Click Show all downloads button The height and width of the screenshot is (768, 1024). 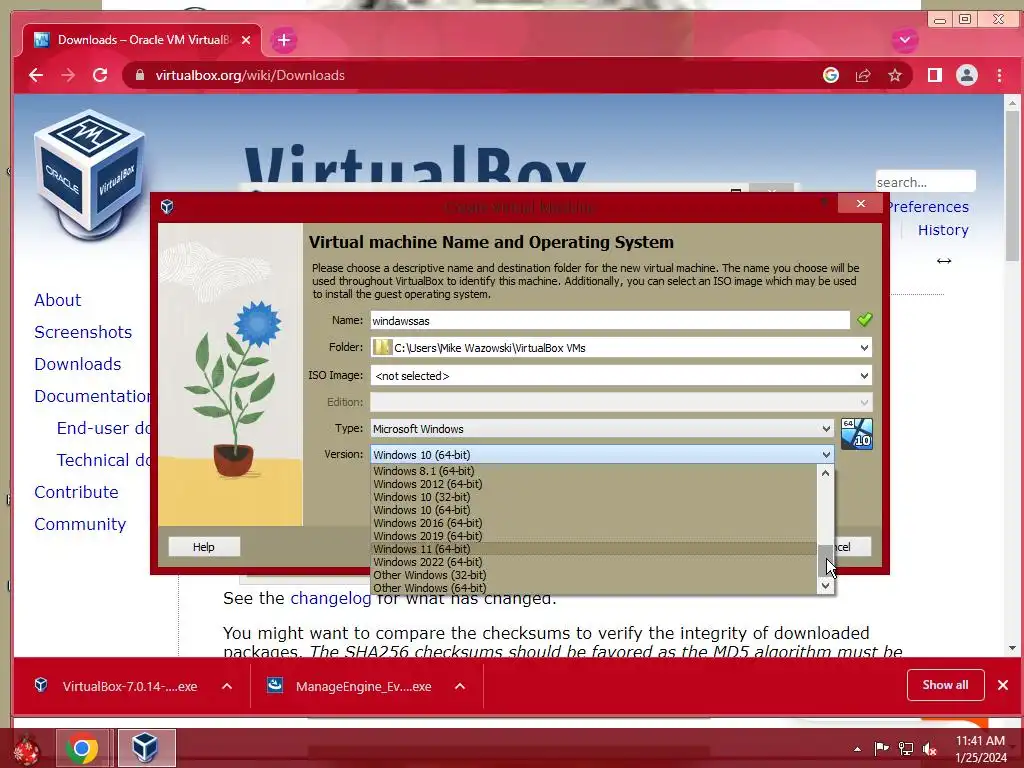pos(945,685)
